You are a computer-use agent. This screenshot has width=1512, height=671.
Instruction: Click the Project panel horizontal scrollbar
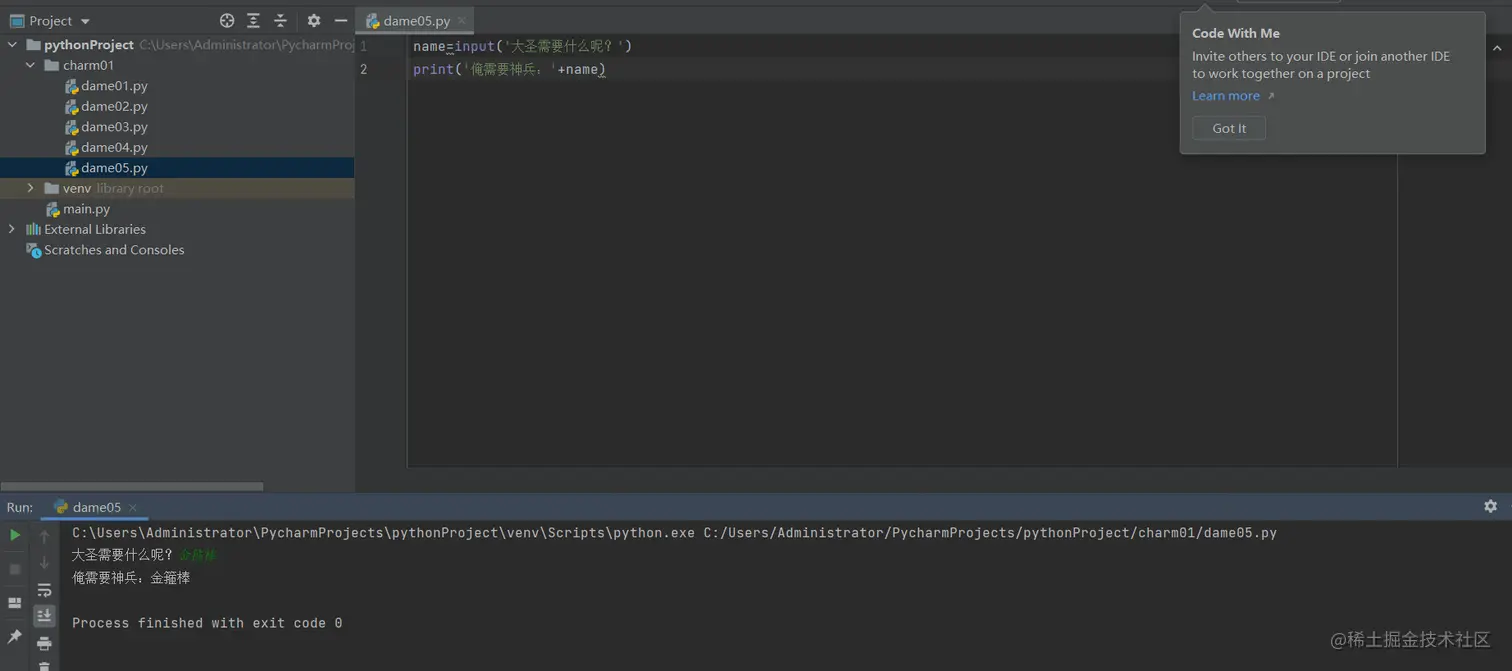[x=132, y=487]
